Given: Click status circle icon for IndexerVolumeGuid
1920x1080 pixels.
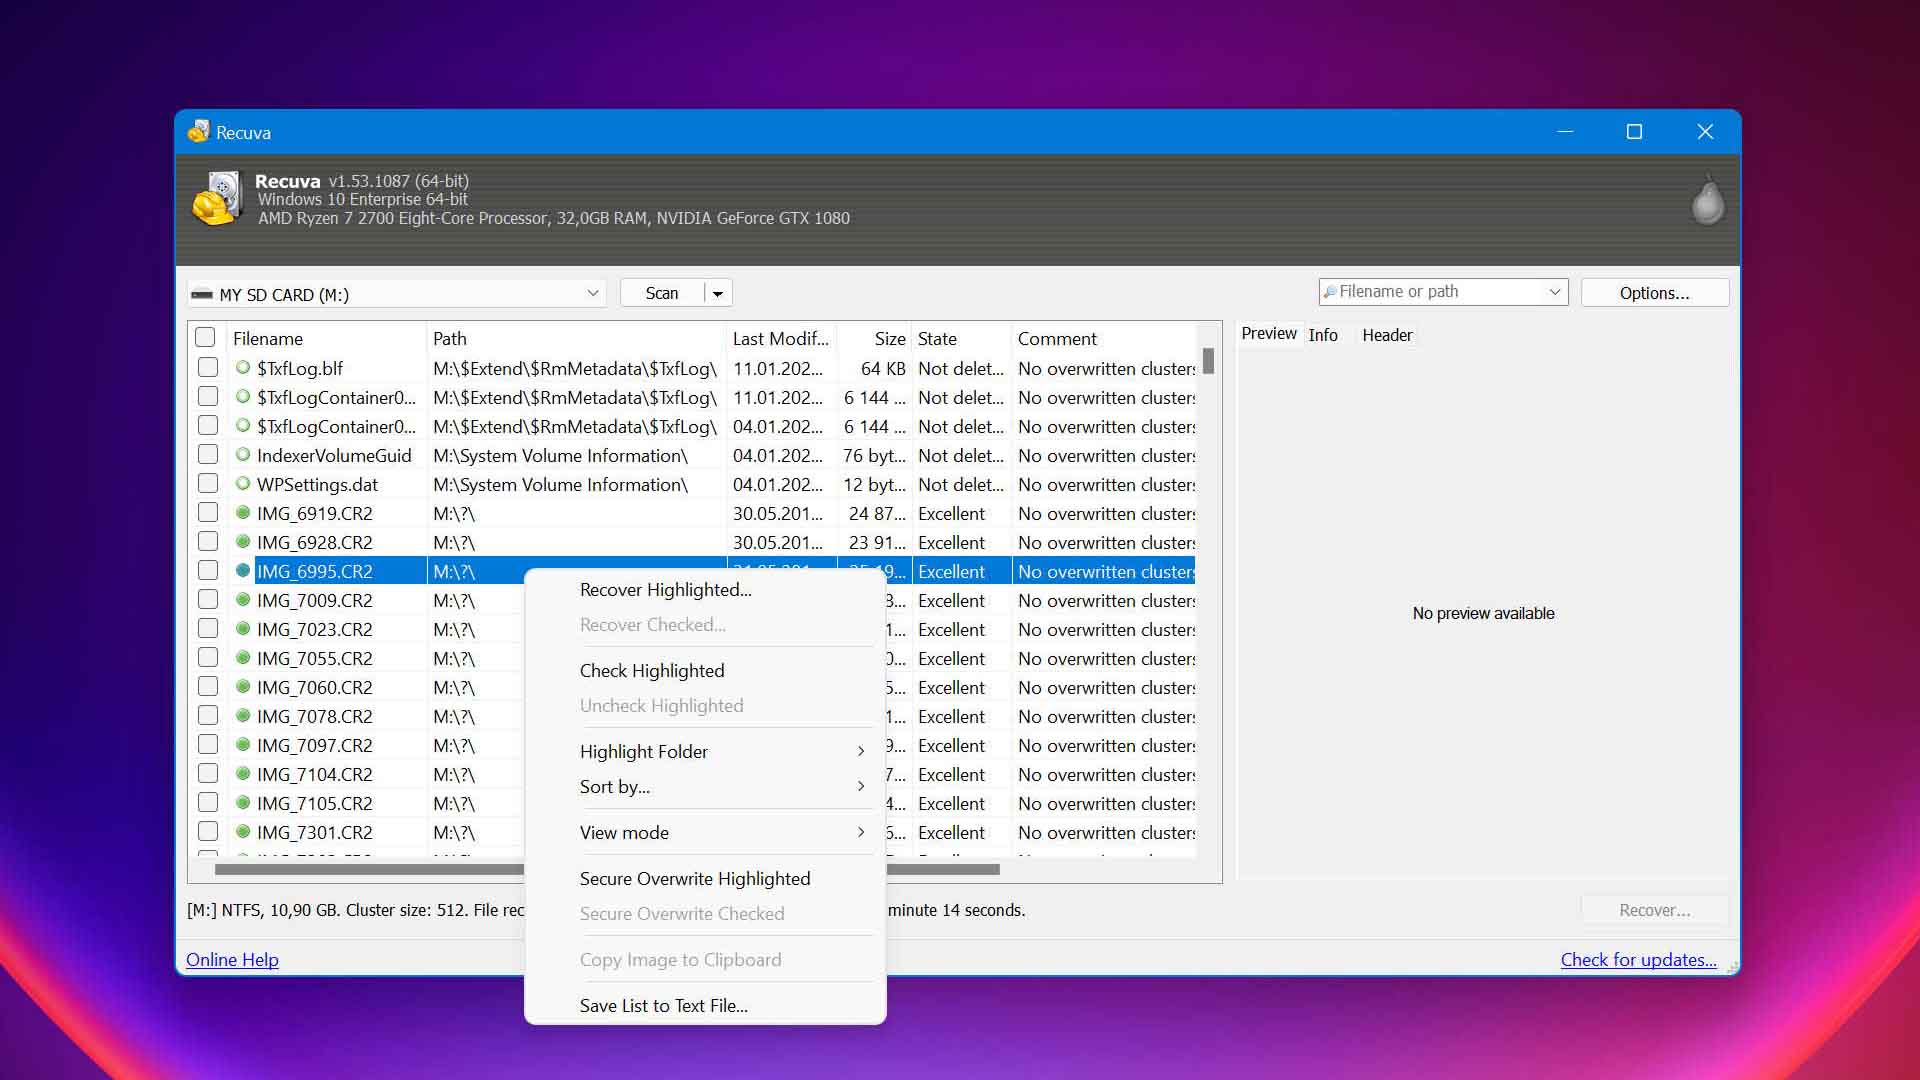Looking at the screenshot, I should tap(242, 455).
